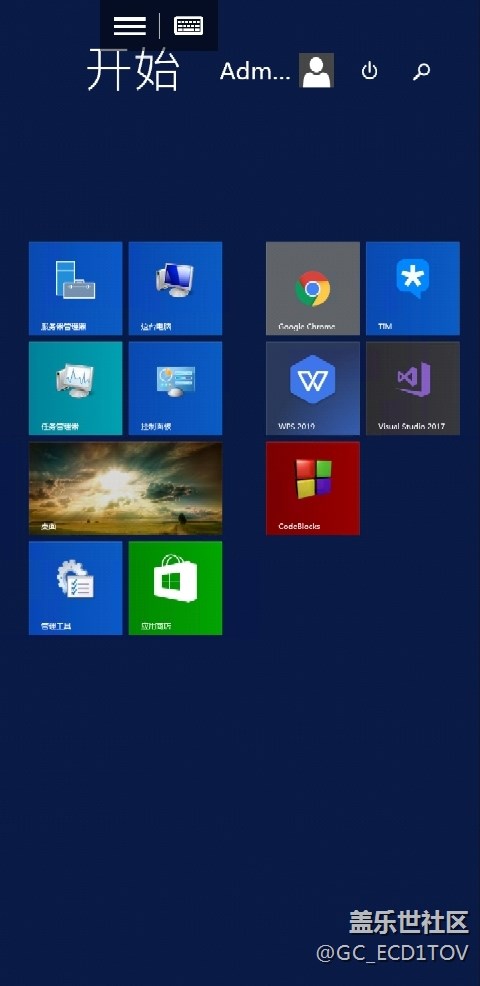This screenshot has height=986, width=480.
Task: Open the TIM app tile
Action: [x=413, y=288]
